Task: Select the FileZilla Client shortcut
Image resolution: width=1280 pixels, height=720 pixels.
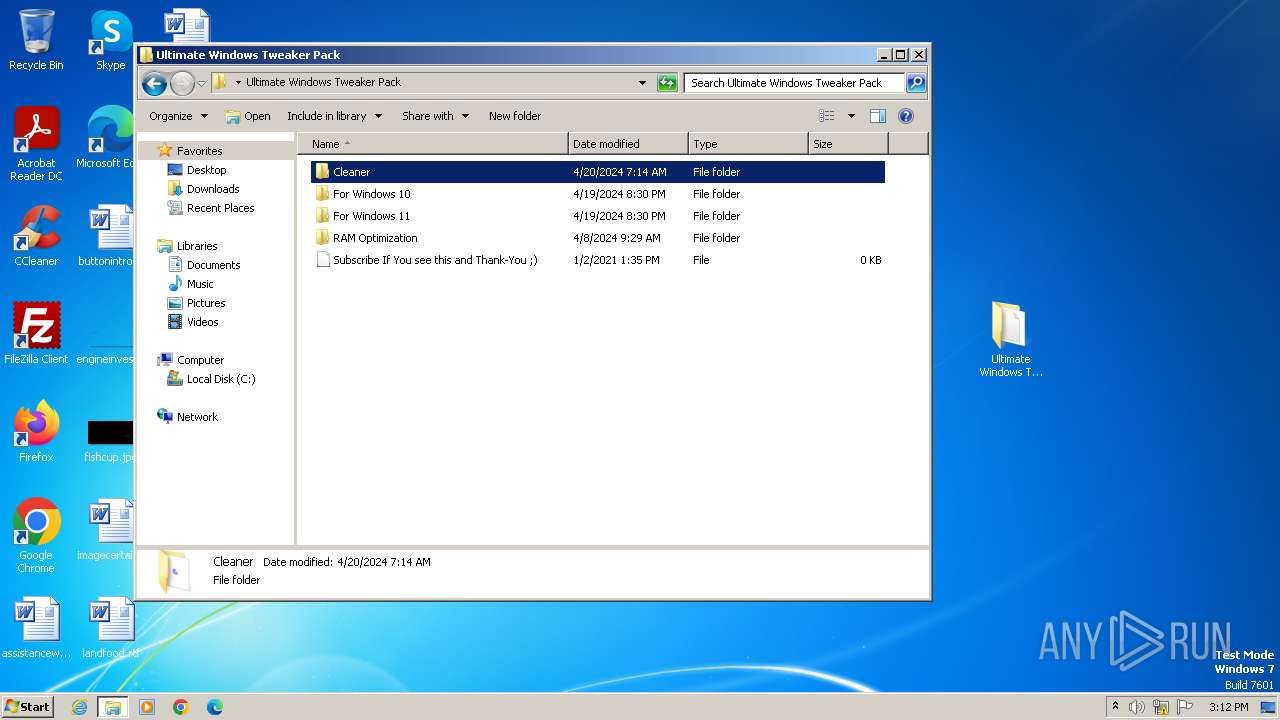Action: [36, 334]
